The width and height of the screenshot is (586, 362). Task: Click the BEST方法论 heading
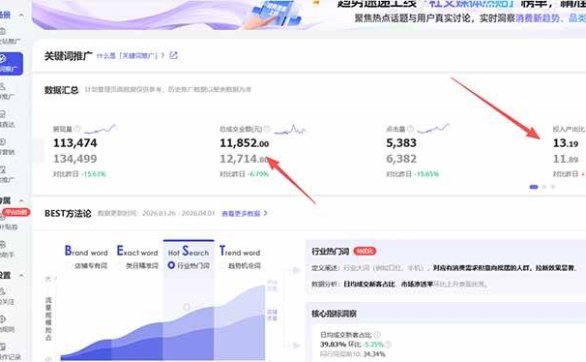68,214
